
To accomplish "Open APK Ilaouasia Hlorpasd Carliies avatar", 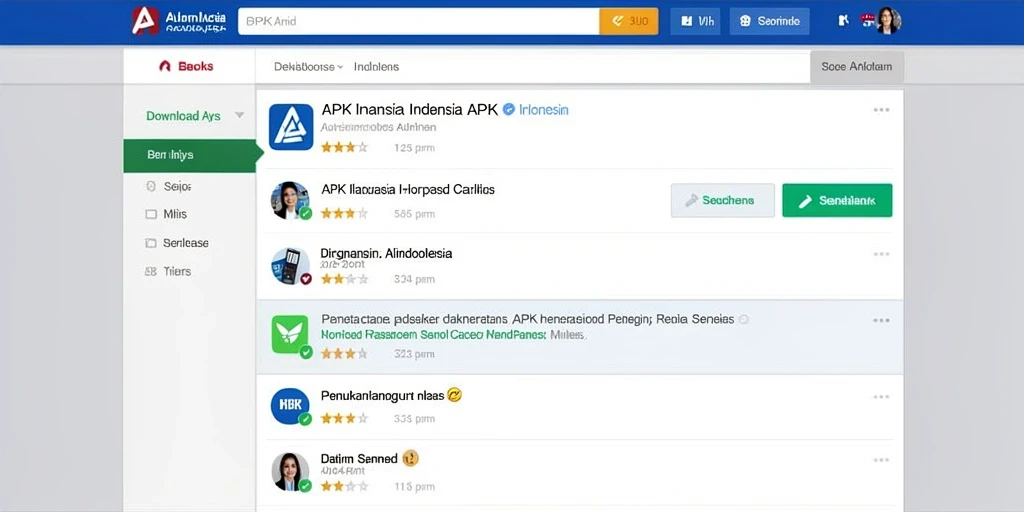I will coord(291,200).
